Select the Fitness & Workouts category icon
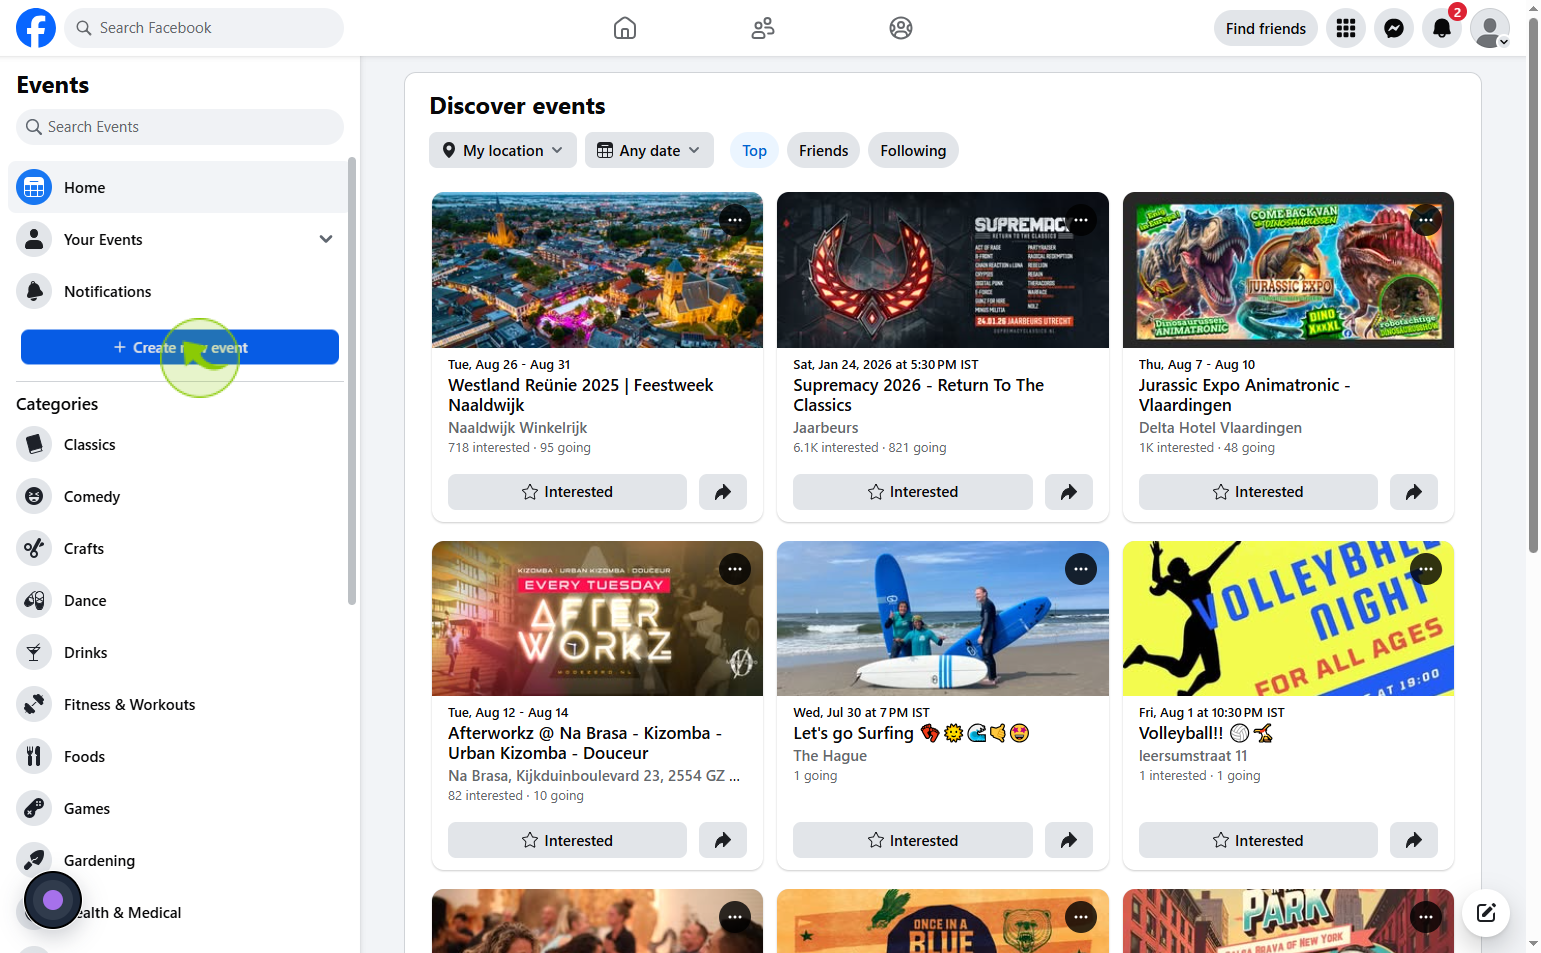Screen dimensions: 1541x953 34,704
